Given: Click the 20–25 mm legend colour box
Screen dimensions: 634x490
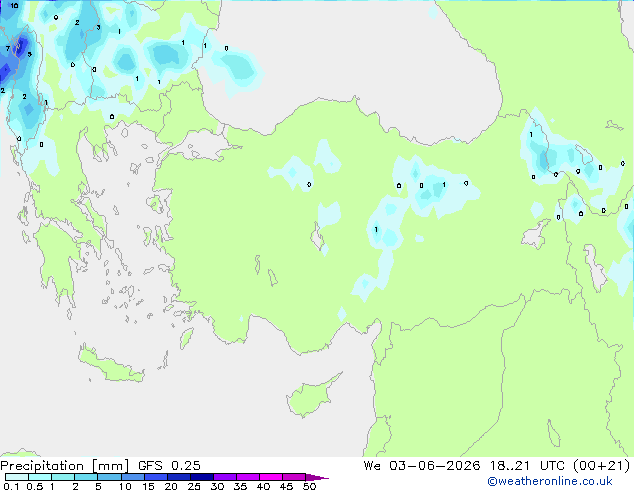Looking at the screenshot, I should (178, 477).
